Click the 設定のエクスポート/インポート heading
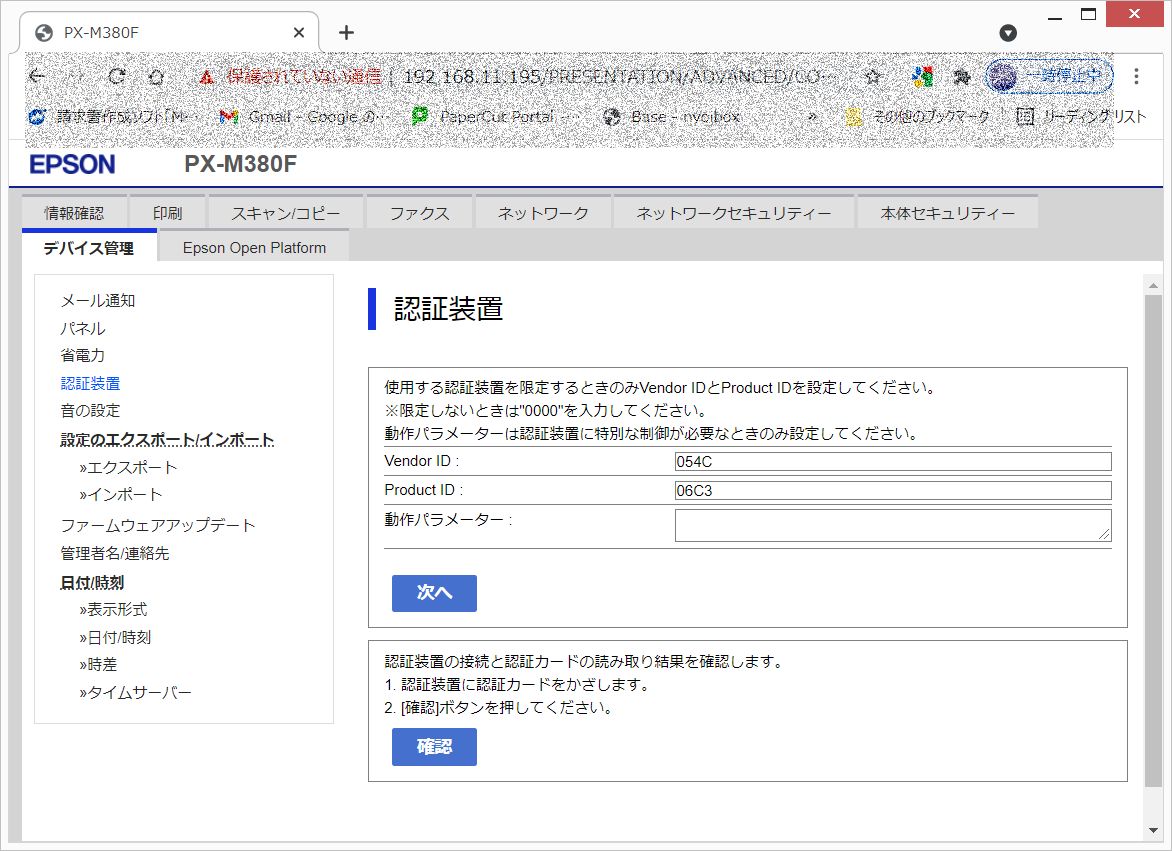 (167, 439)
